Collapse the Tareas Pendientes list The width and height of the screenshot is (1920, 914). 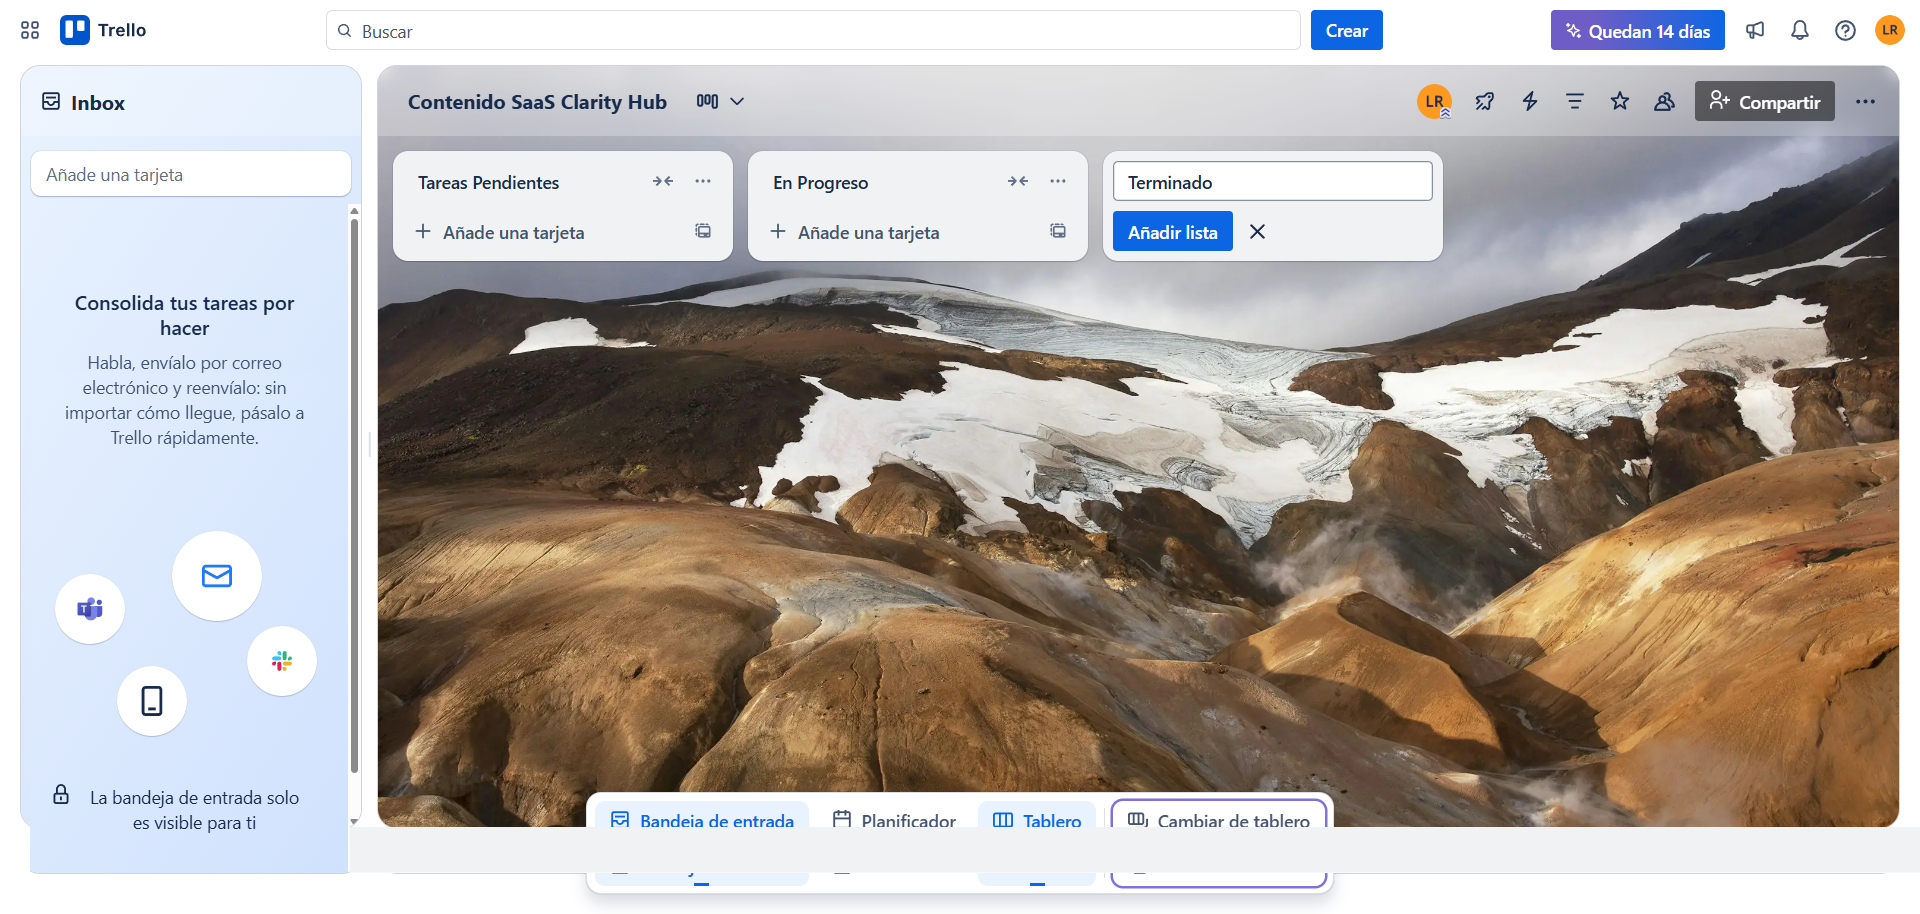662,181
